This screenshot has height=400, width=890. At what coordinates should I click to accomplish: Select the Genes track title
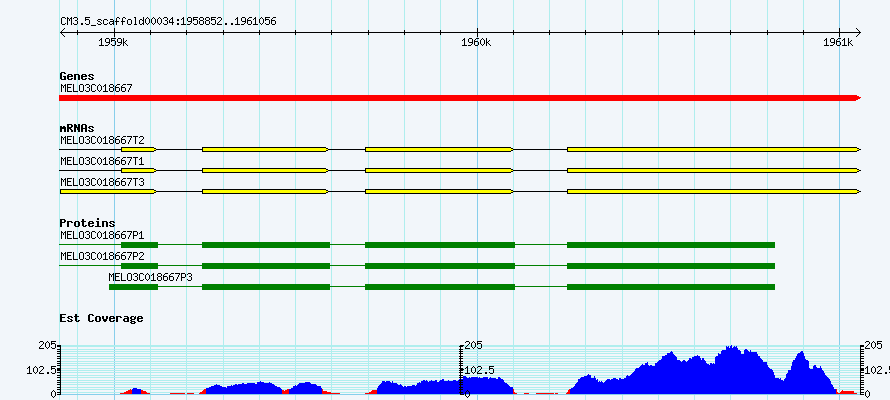pyautogui.click(x=77, y=76)
